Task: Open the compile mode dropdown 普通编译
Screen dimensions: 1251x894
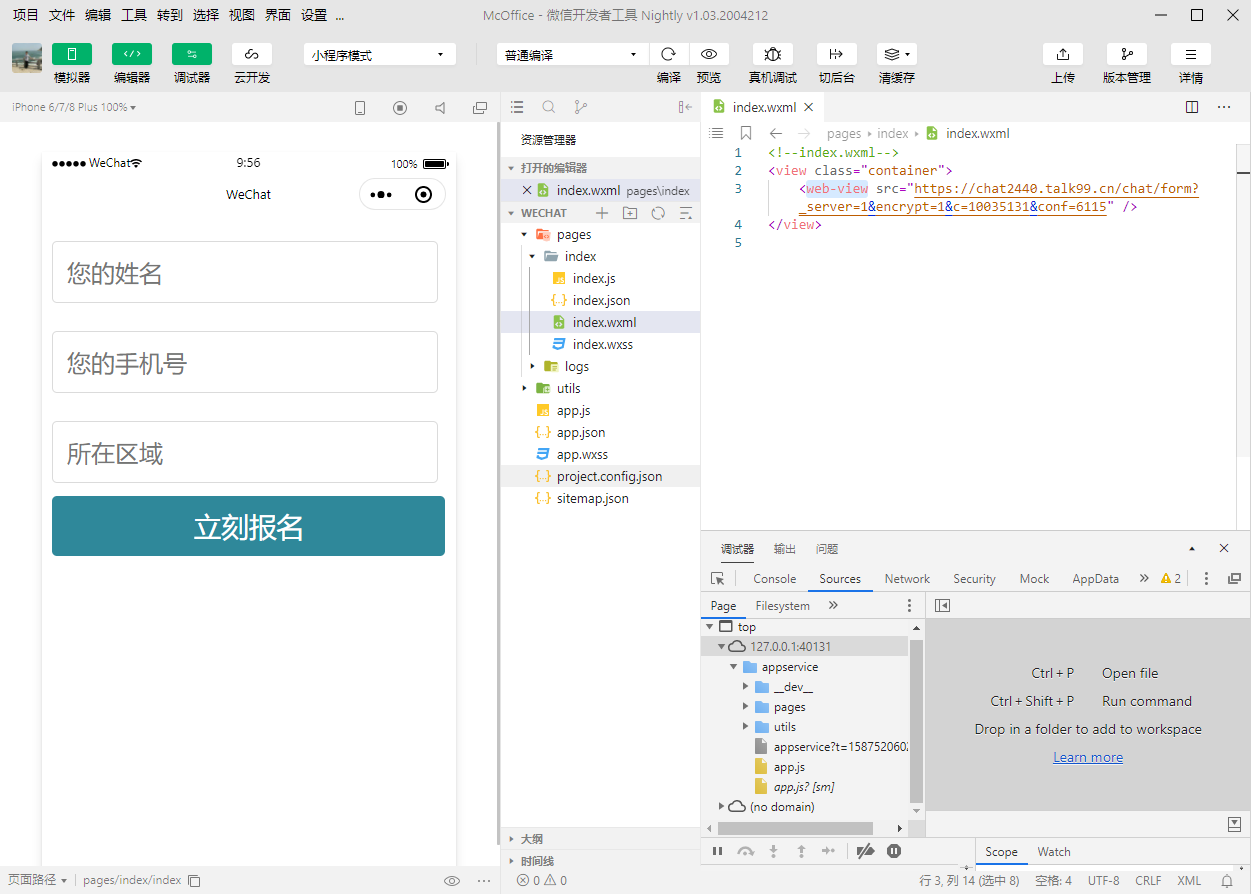Action: [573, 55]
